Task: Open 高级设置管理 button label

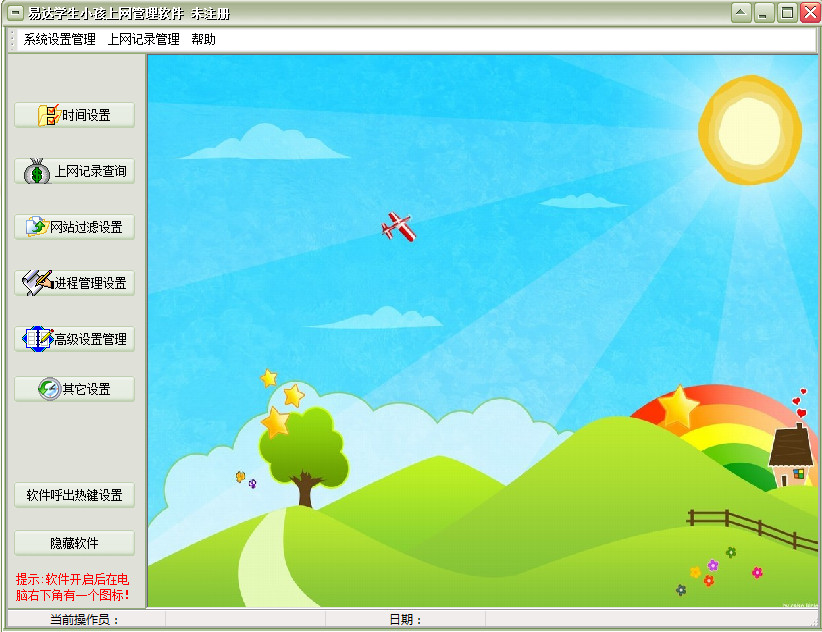Action: tap(91, 339)
